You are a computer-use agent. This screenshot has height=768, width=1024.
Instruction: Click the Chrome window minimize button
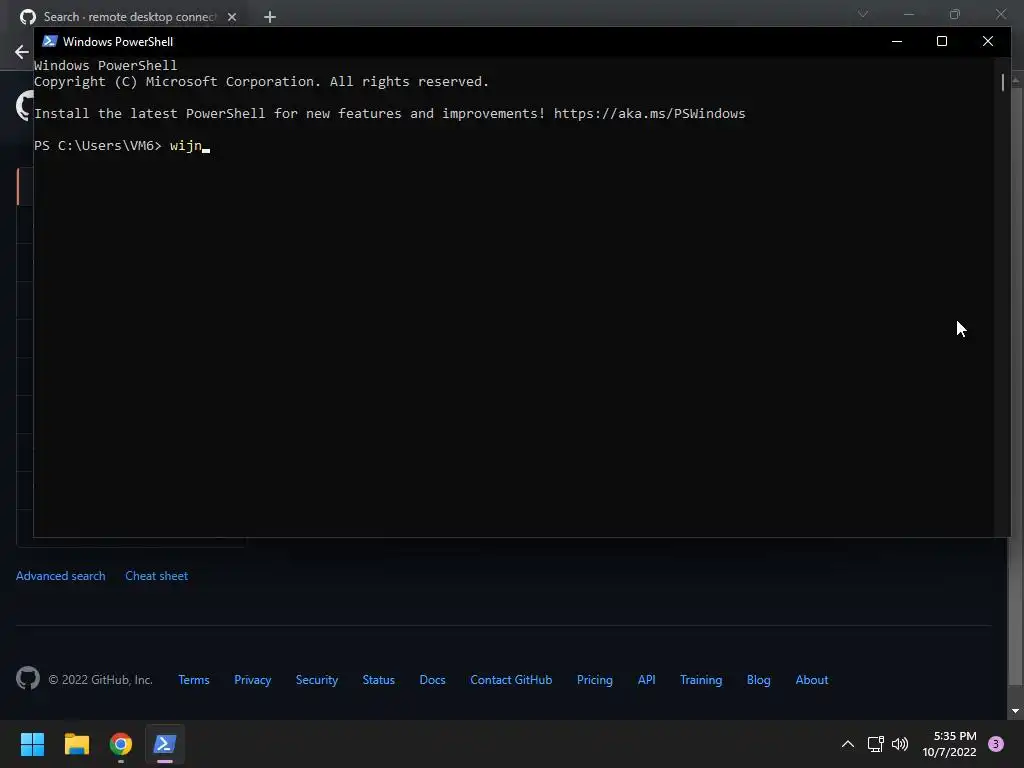point(908,14)
